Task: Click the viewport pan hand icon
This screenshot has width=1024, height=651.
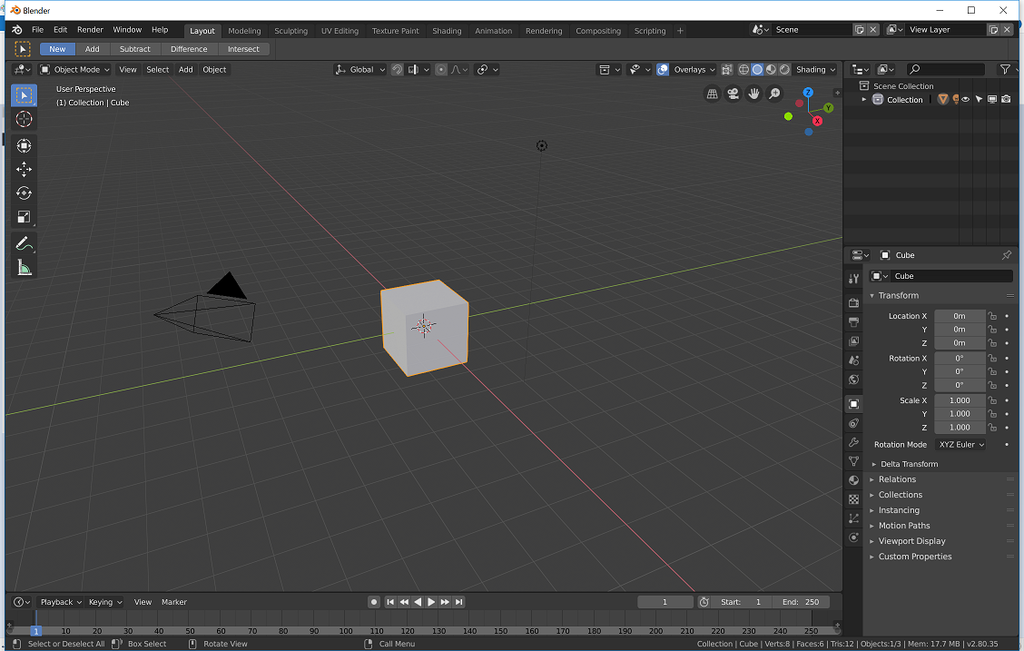Action: (x=754, y=94)
